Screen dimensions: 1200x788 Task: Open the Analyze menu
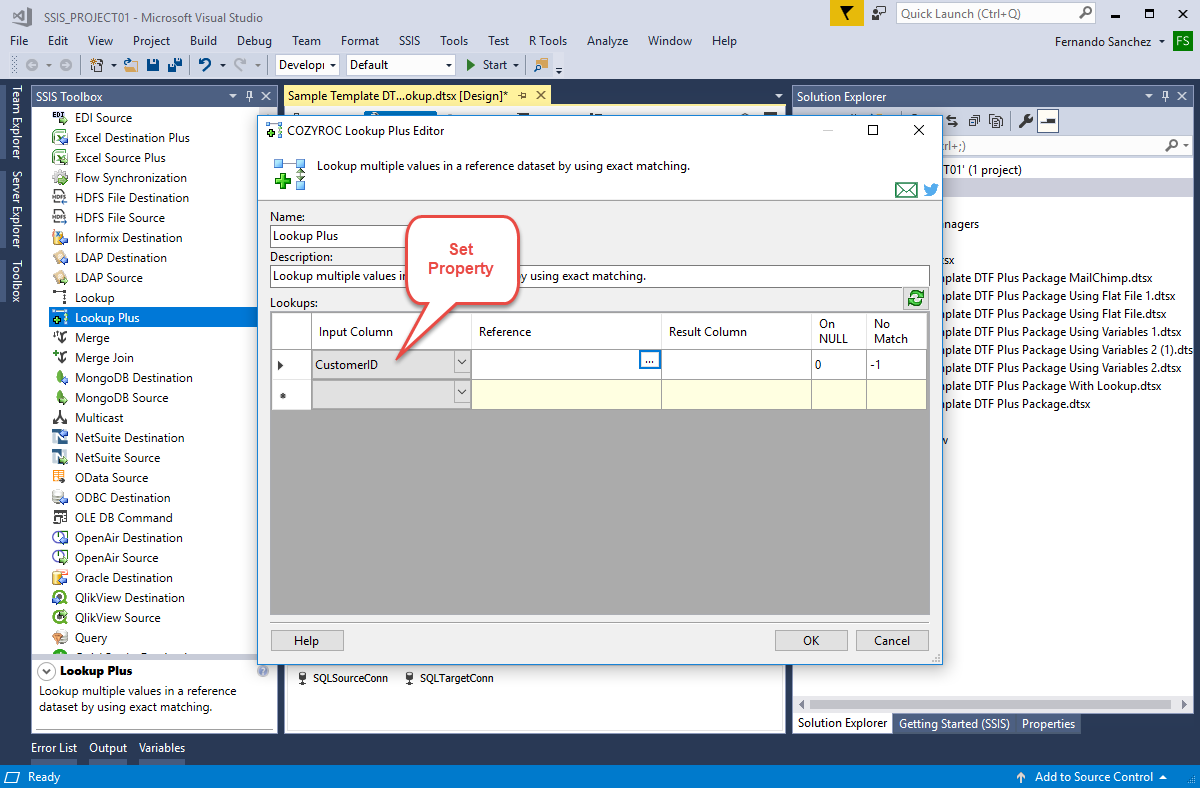point(607,41)
